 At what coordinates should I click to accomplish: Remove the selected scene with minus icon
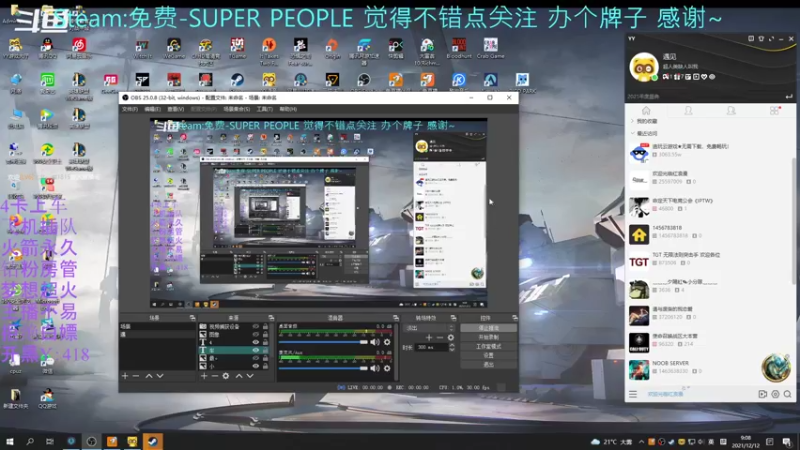pyautogui.click(x=136, y=376)
